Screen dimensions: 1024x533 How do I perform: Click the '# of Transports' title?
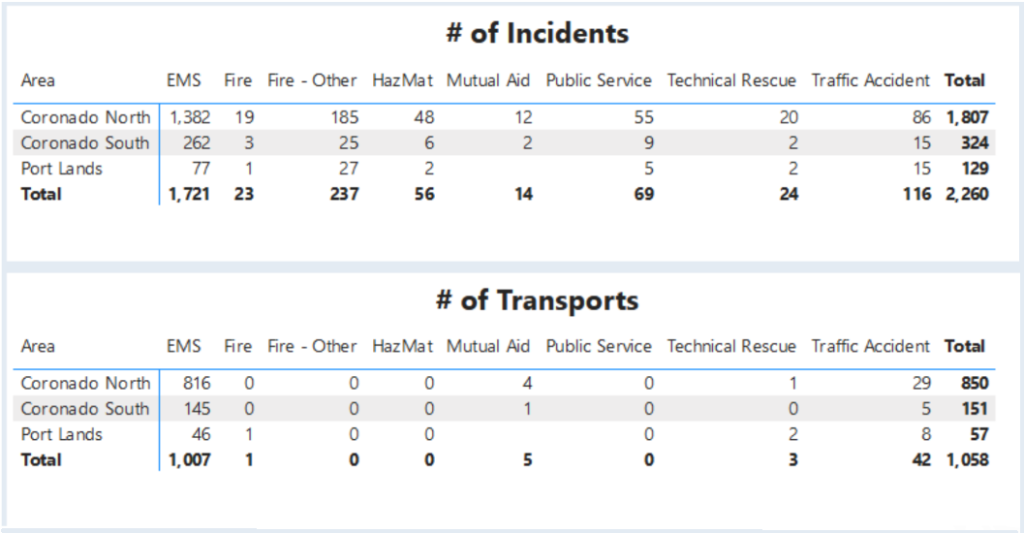coord(537,300)
